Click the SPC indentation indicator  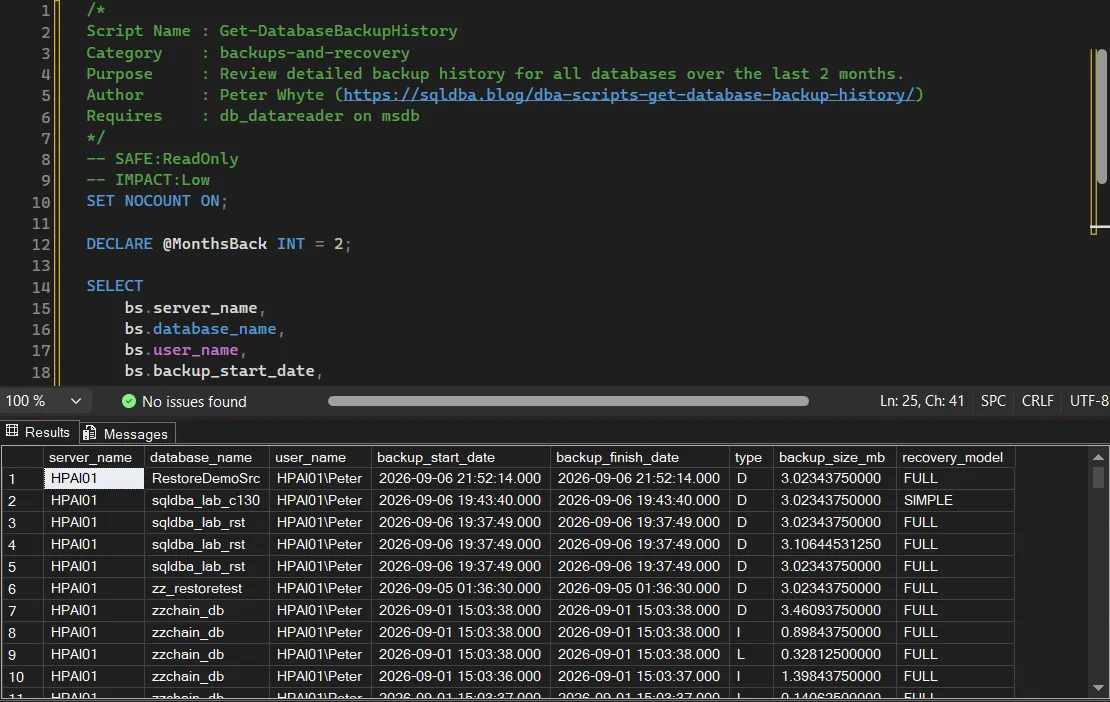993,401
